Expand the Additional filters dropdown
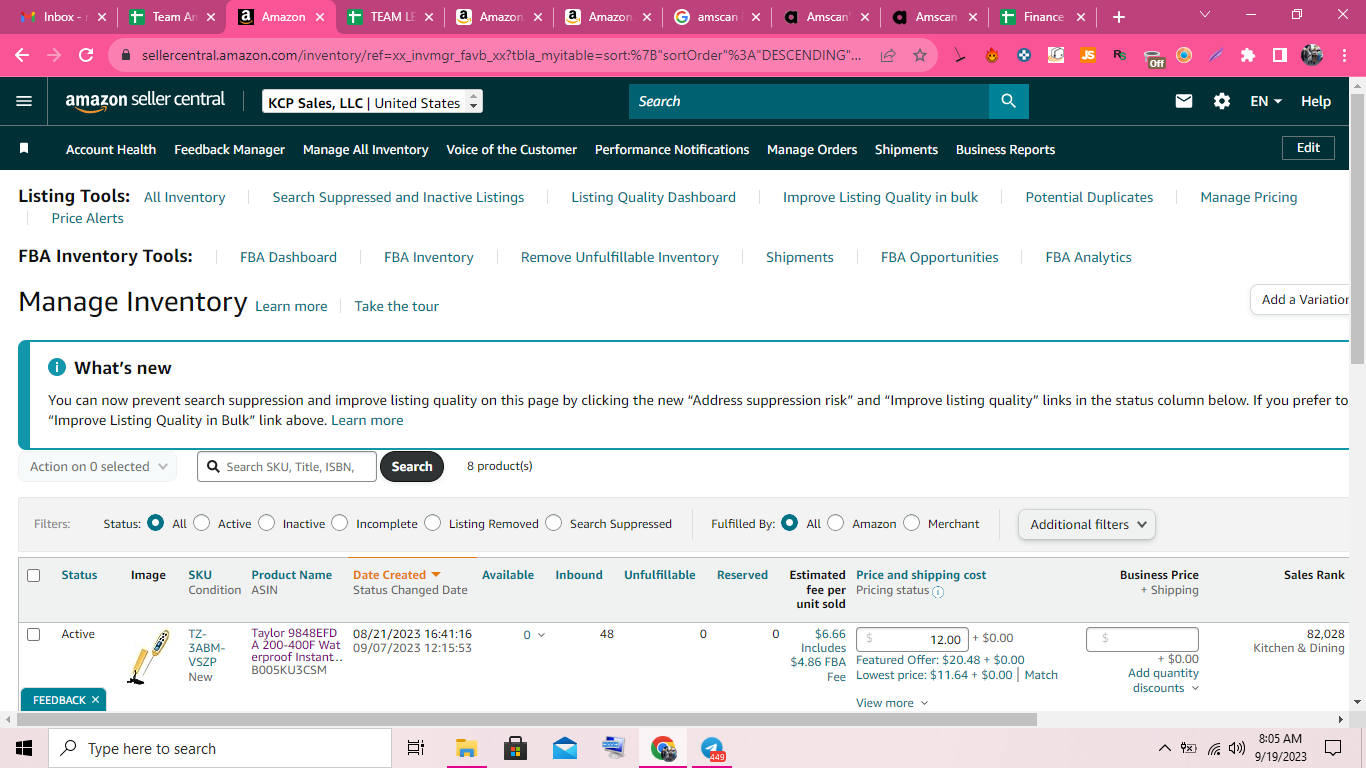Viewport: 1366px width, 768px height. click(x=1087, y=524)
